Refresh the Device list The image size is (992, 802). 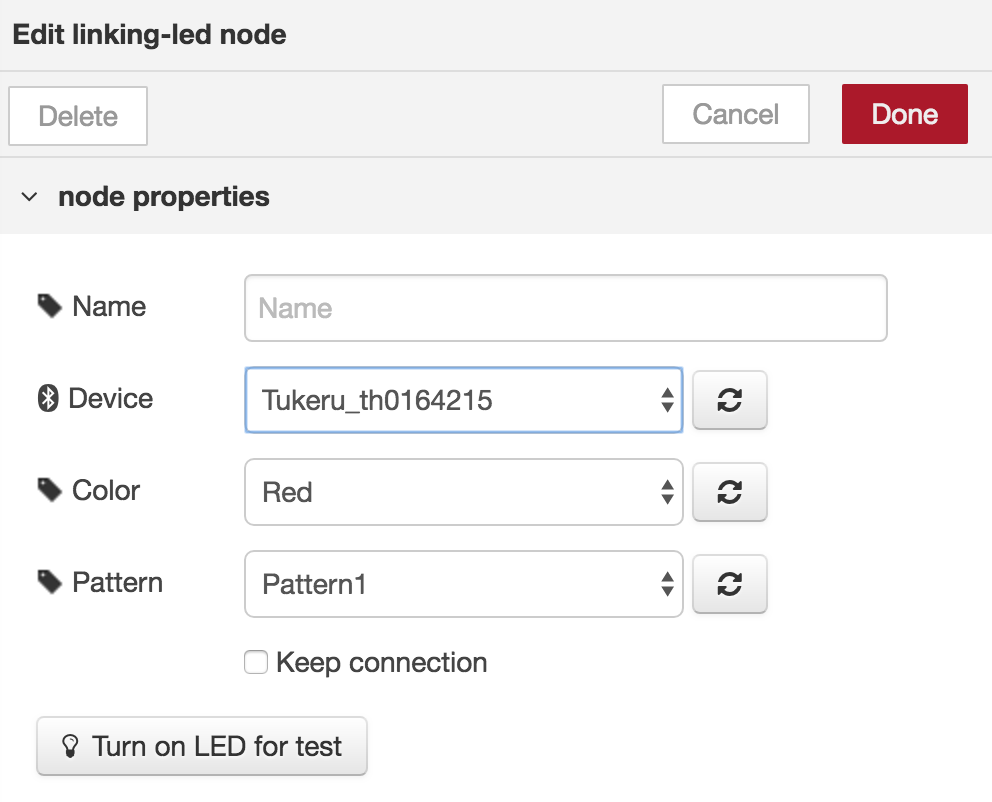(729, 400)
